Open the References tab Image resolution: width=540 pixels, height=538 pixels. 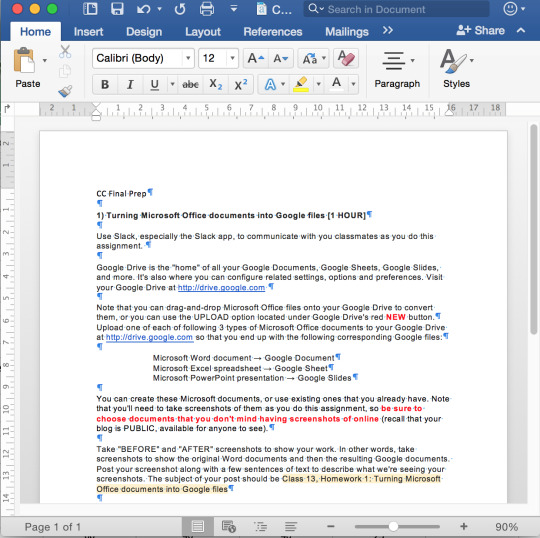click(x=273, y=32)
